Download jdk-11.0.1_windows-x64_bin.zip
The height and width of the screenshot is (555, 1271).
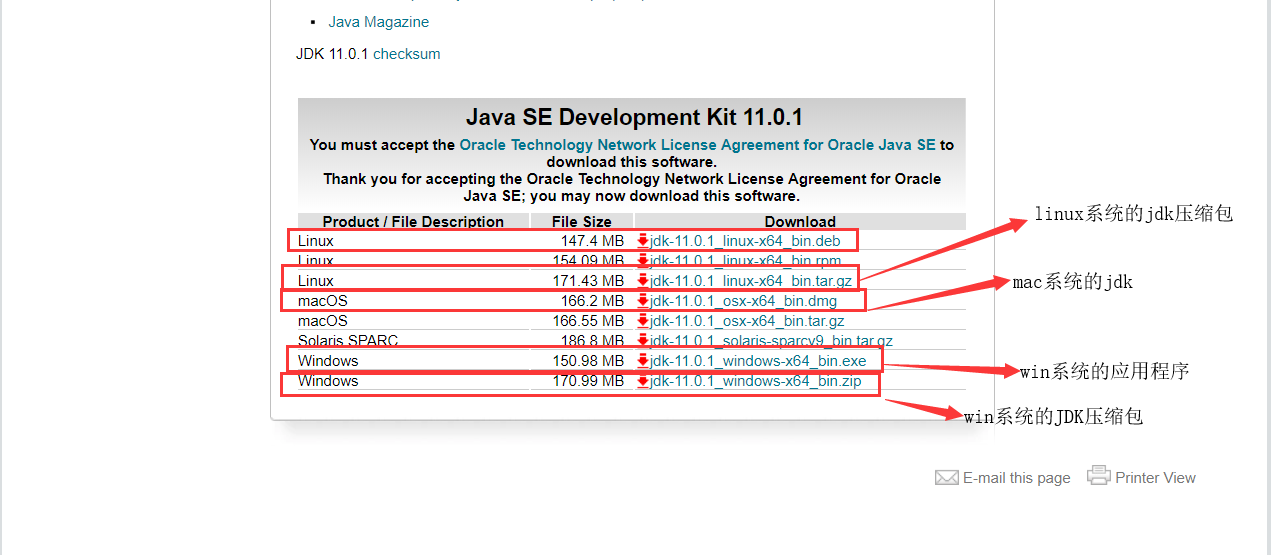point(755,381)
